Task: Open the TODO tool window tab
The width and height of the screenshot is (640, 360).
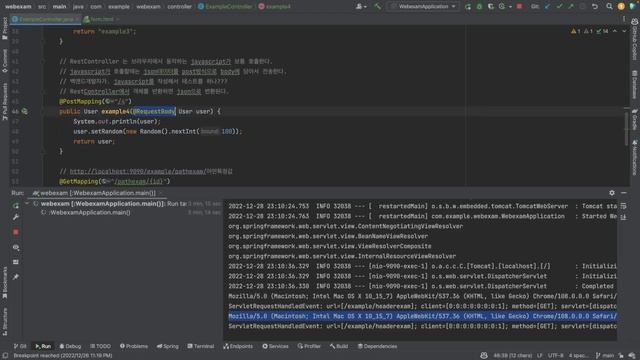Action: (100, 346)
